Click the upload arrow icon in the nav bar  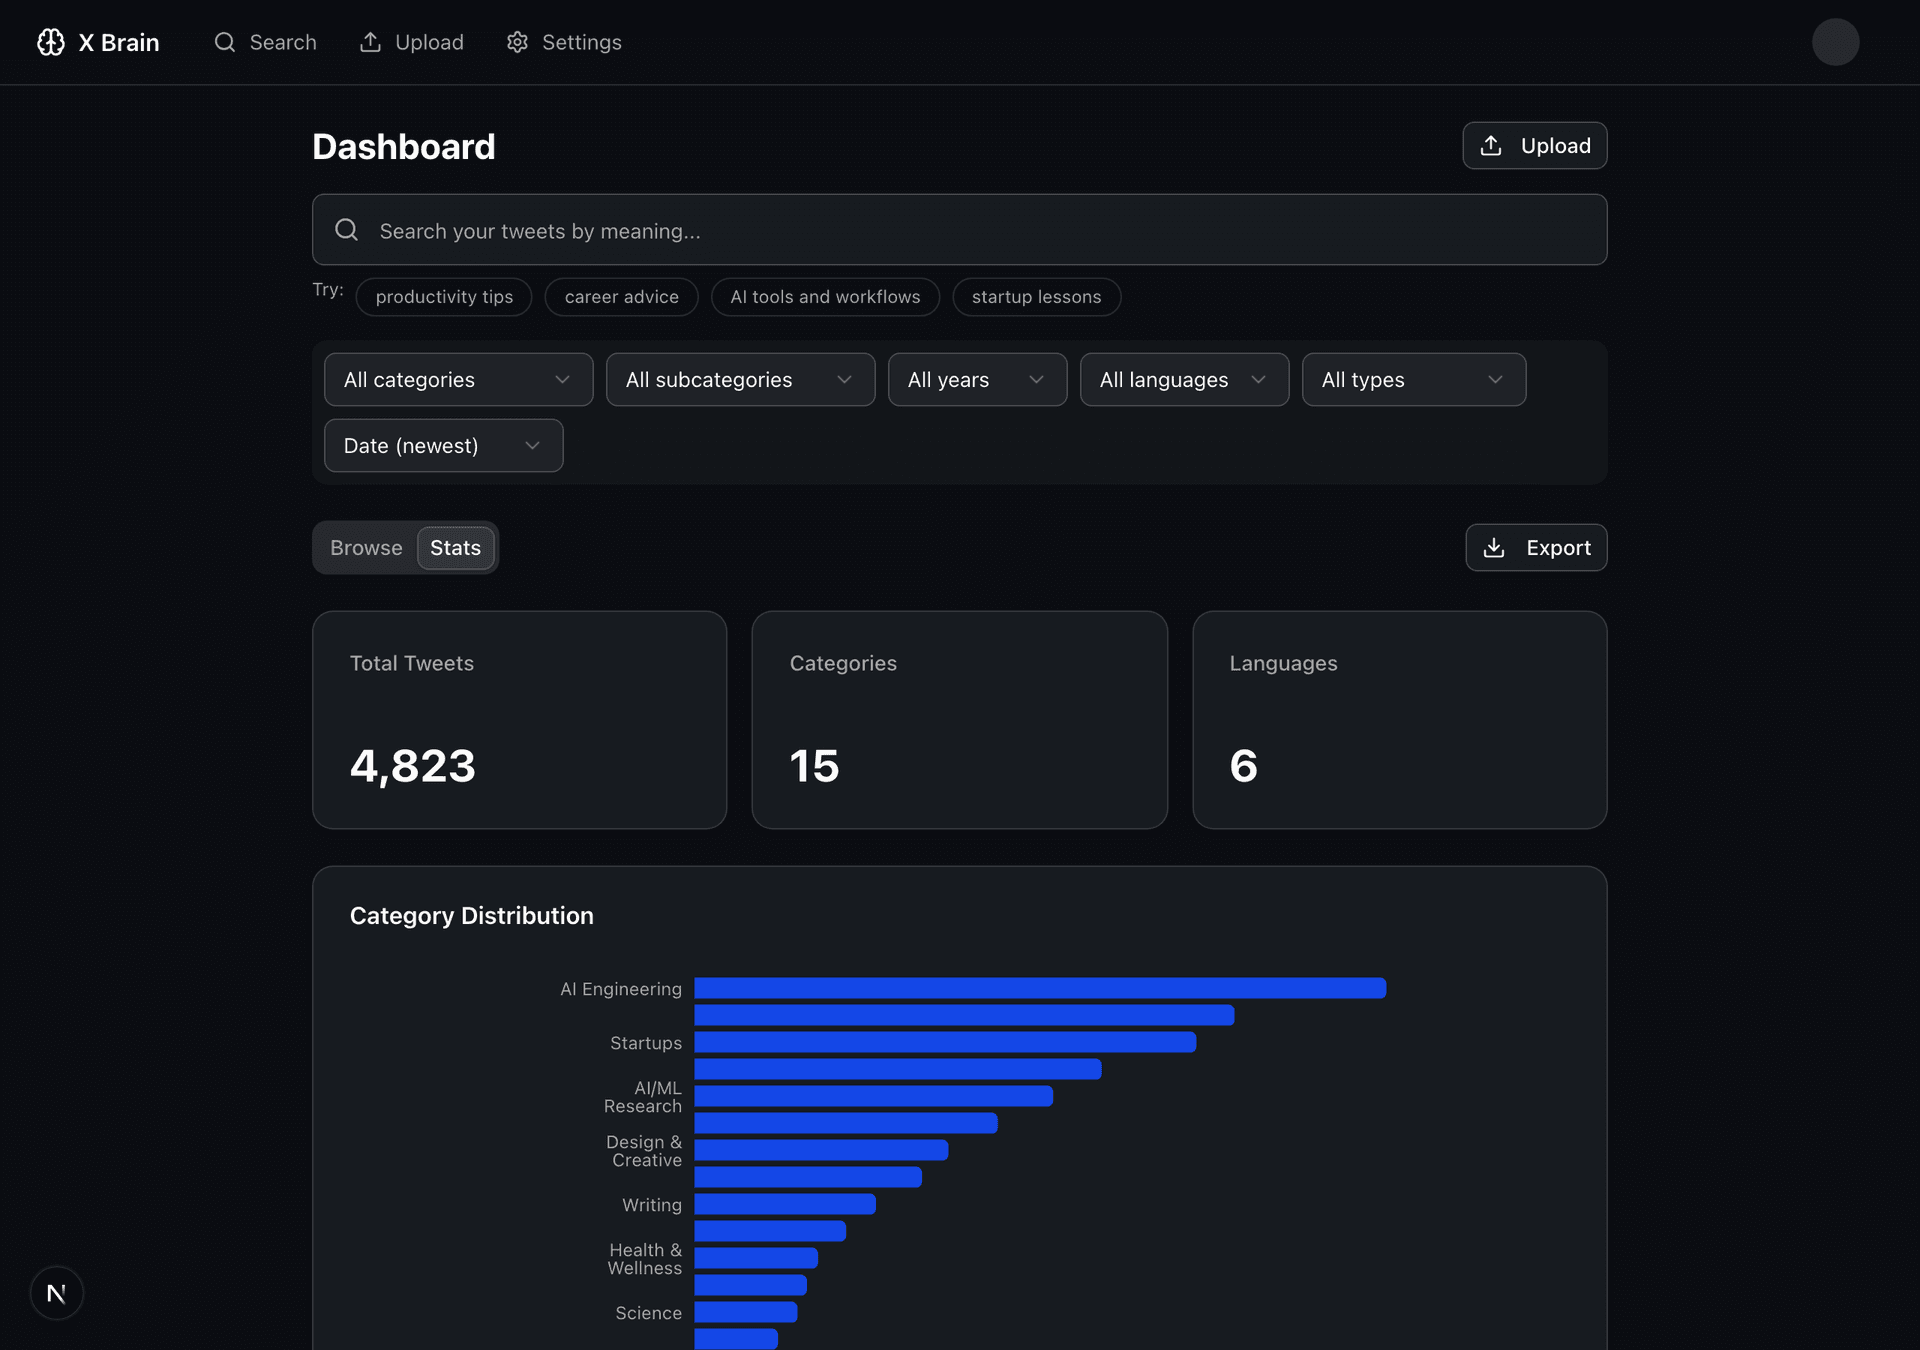click(x=371, y=42)
